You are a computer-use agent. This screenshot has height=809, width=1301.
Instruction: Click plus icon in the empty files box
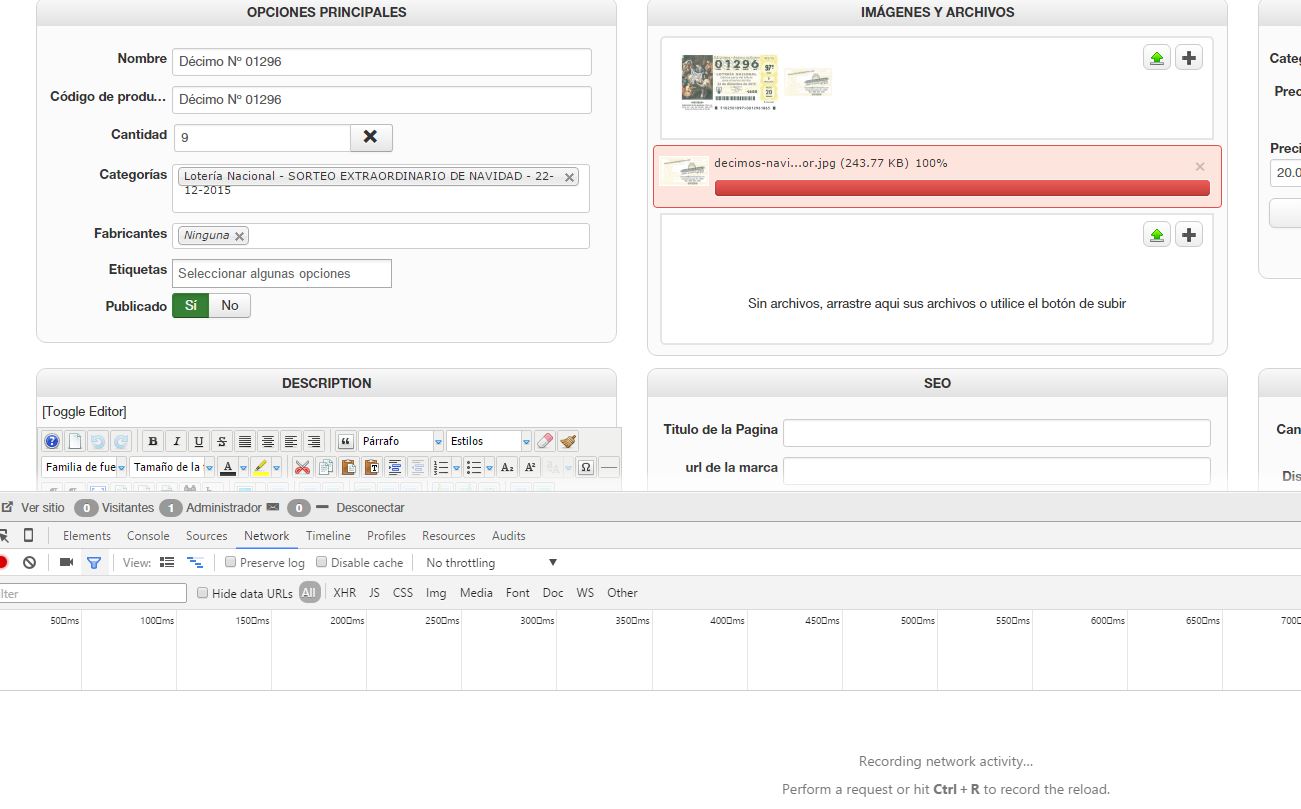coord(1189,235)
